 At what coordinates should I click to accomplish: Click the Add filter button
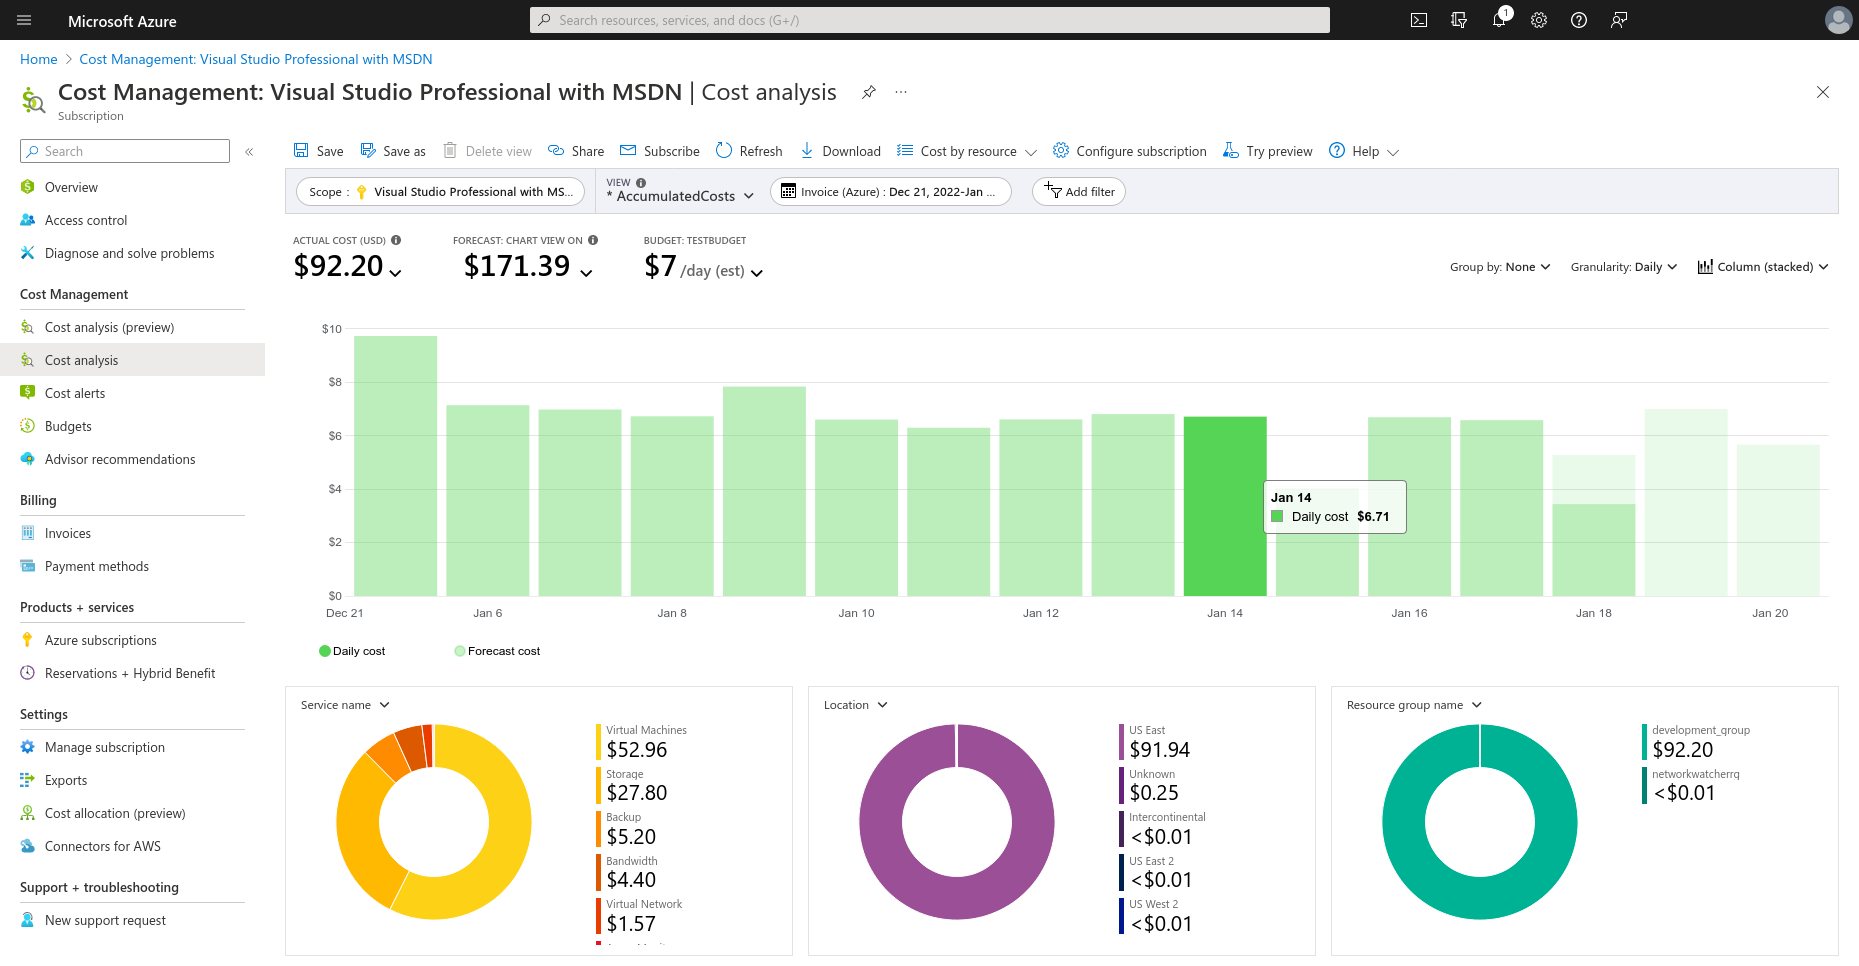coord(1079,192)
